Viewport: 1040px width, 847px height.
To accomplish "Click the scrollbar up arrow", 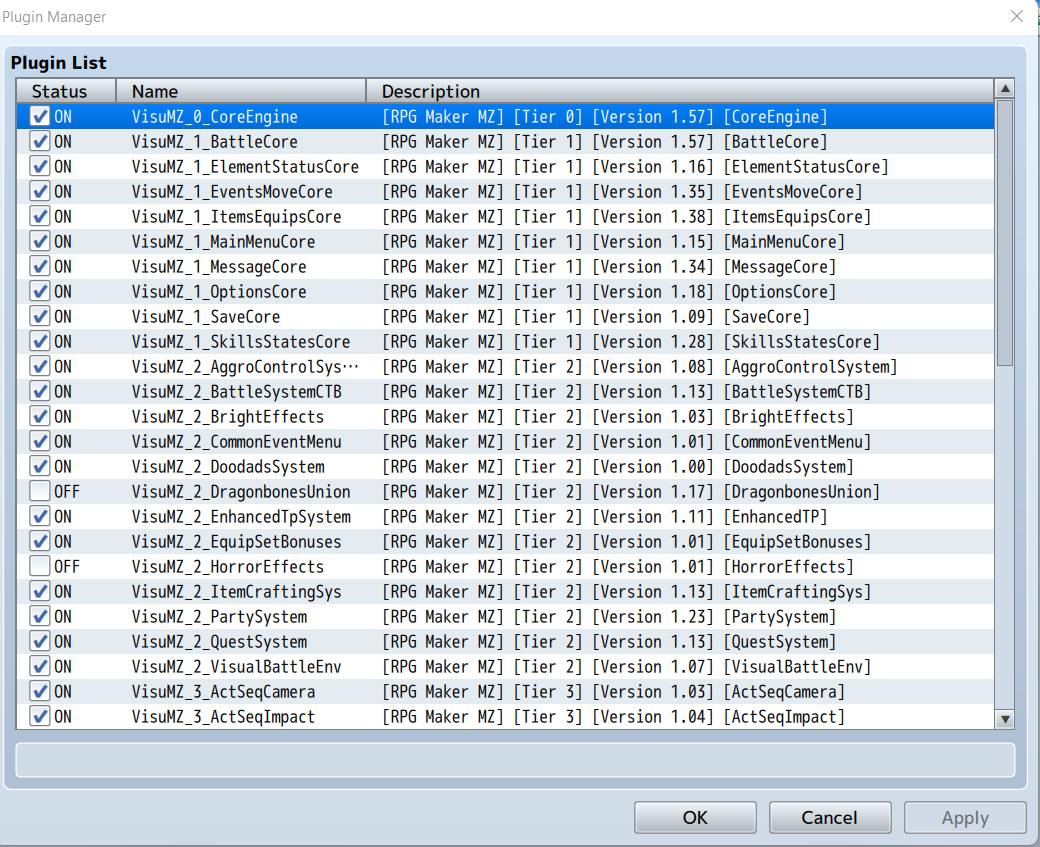I will point(1005,88).
